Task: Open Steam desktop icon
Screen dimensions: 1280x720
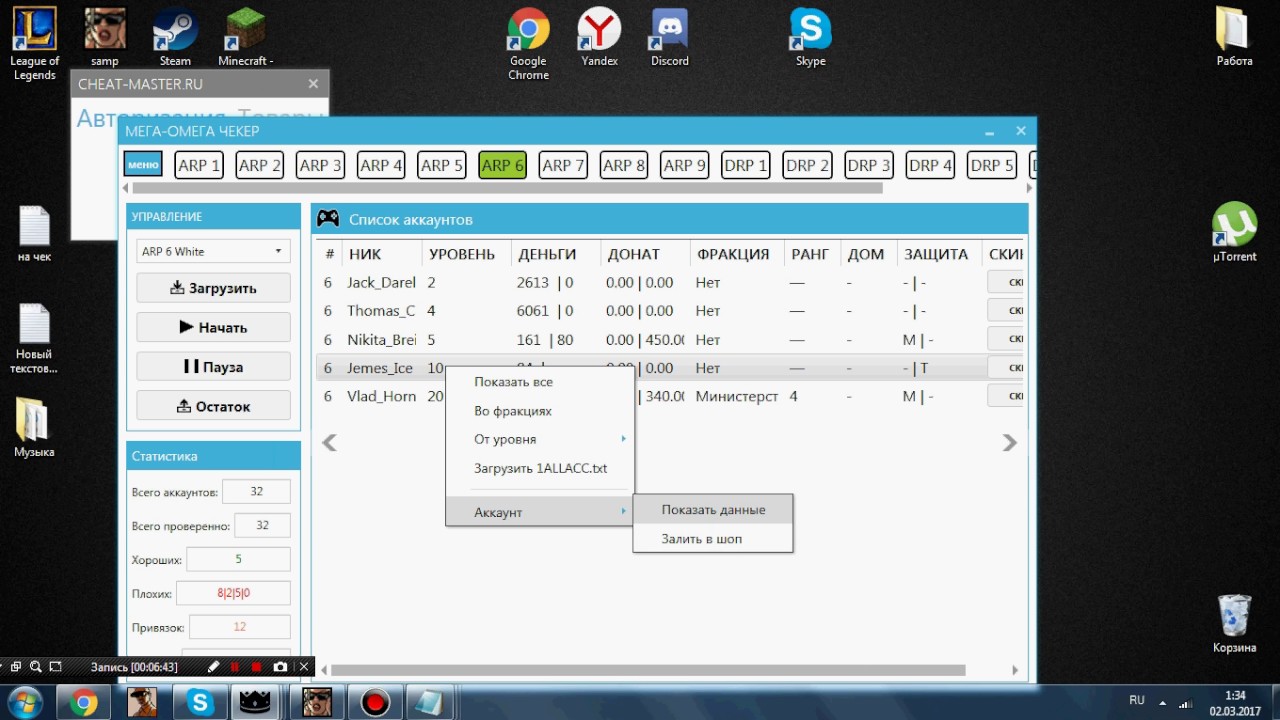Action: click(175, 38)
